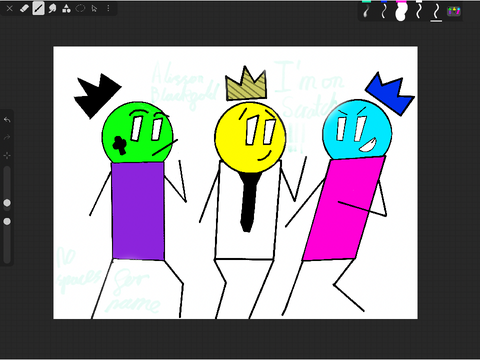Image resolution: width=480 pixels, height=360 pixels.
Task: Click the gold striped crown
Action: pyautogui.click(x=247, y=84)
